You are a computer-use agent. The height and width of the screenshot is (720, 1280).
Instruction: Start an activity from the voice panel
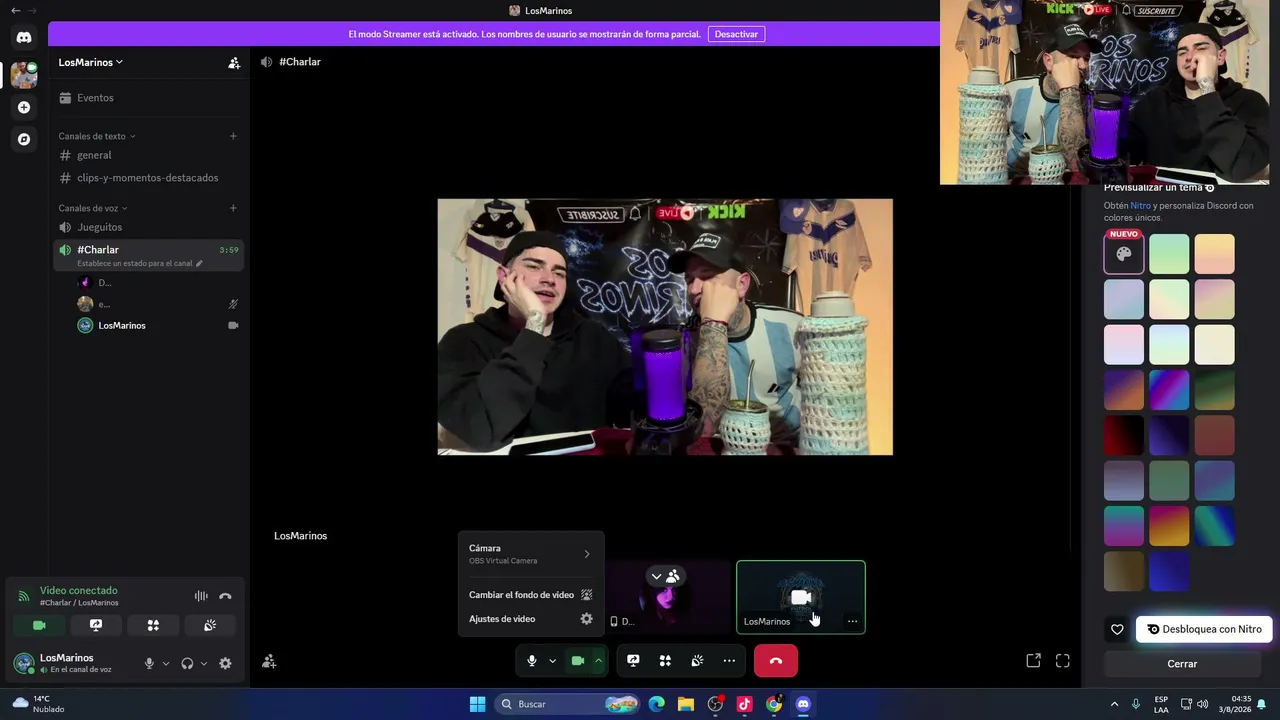pos(153,625)
